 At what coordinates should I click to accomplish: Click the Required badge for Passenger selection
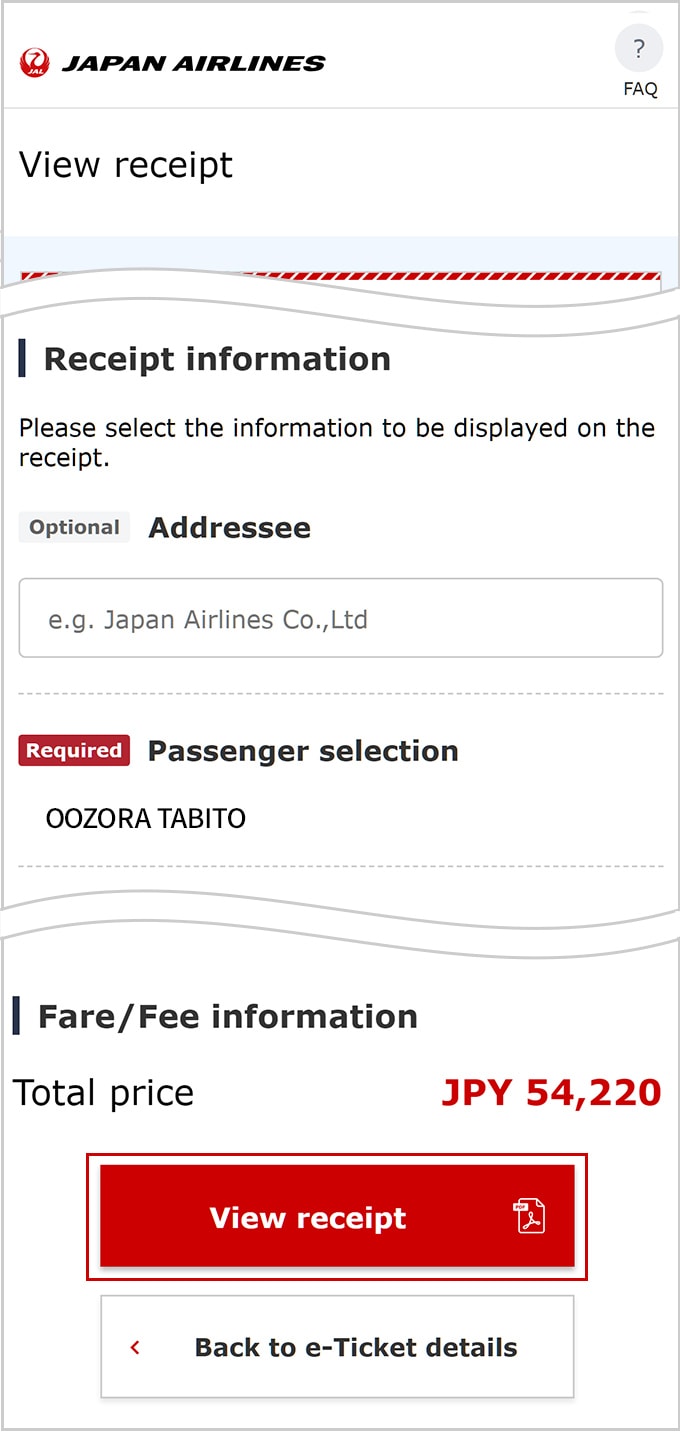(x=73, y=750)
